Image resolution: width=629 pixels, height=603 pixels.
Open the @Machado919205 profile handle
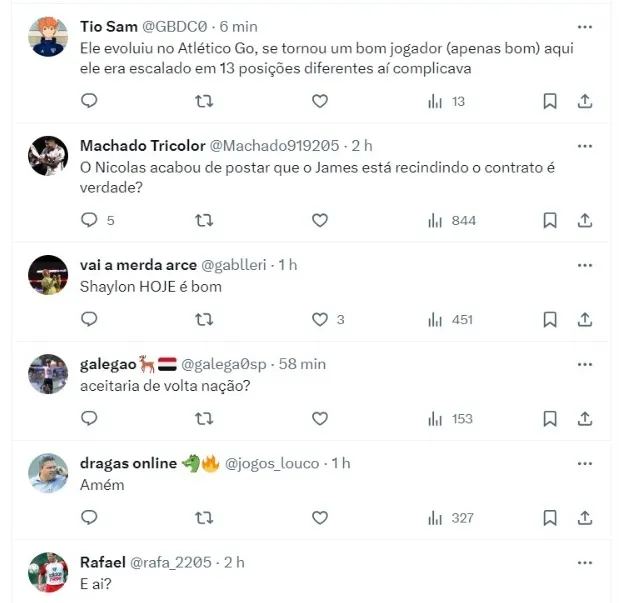click(x=269, y=146)
